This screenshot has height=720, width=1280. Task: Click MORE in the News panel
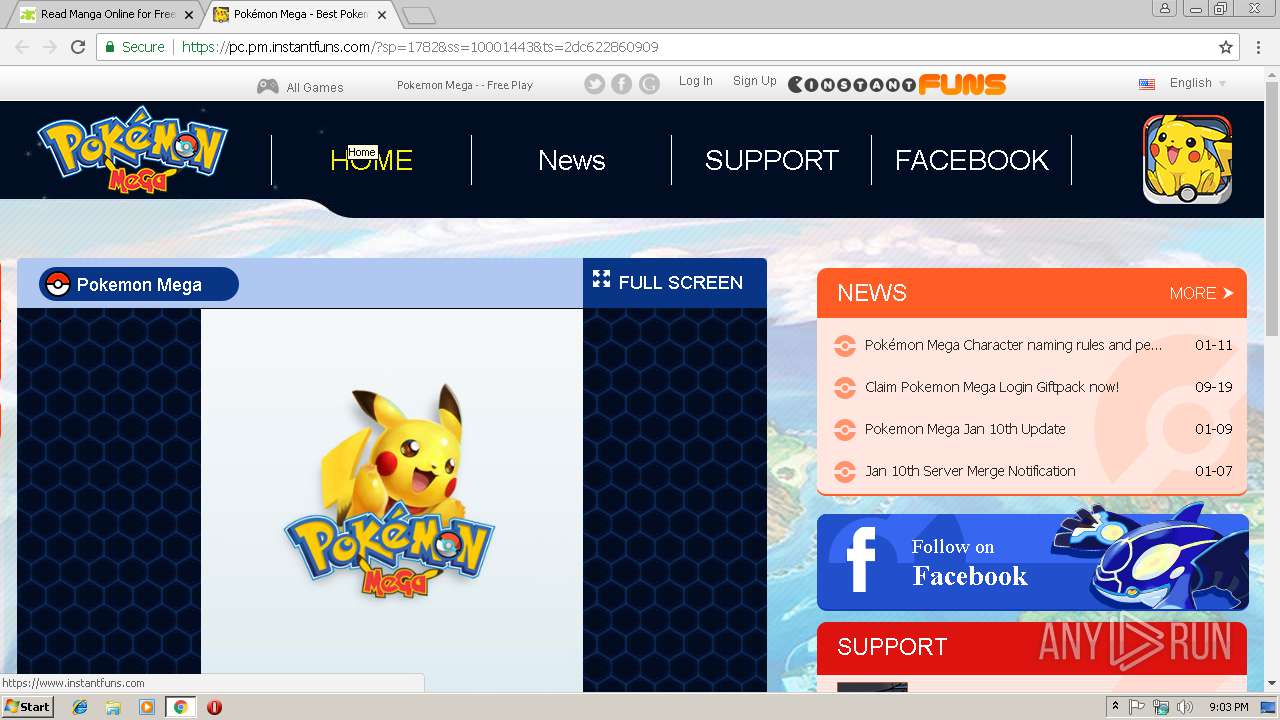[1201, 293]
